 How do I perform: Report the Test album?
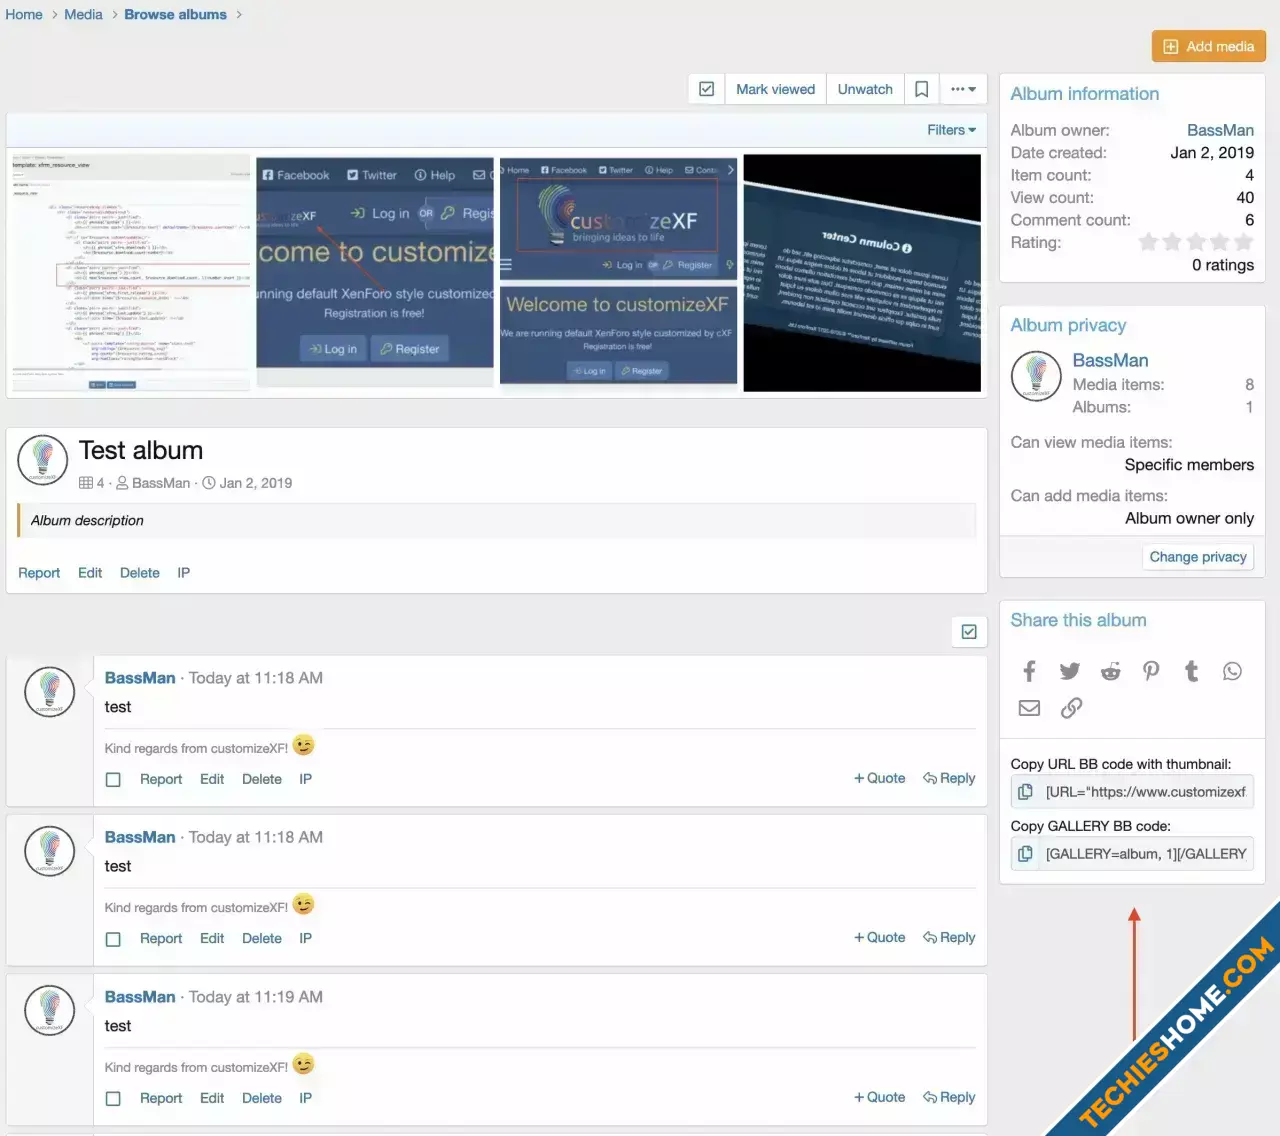point(39,573)
